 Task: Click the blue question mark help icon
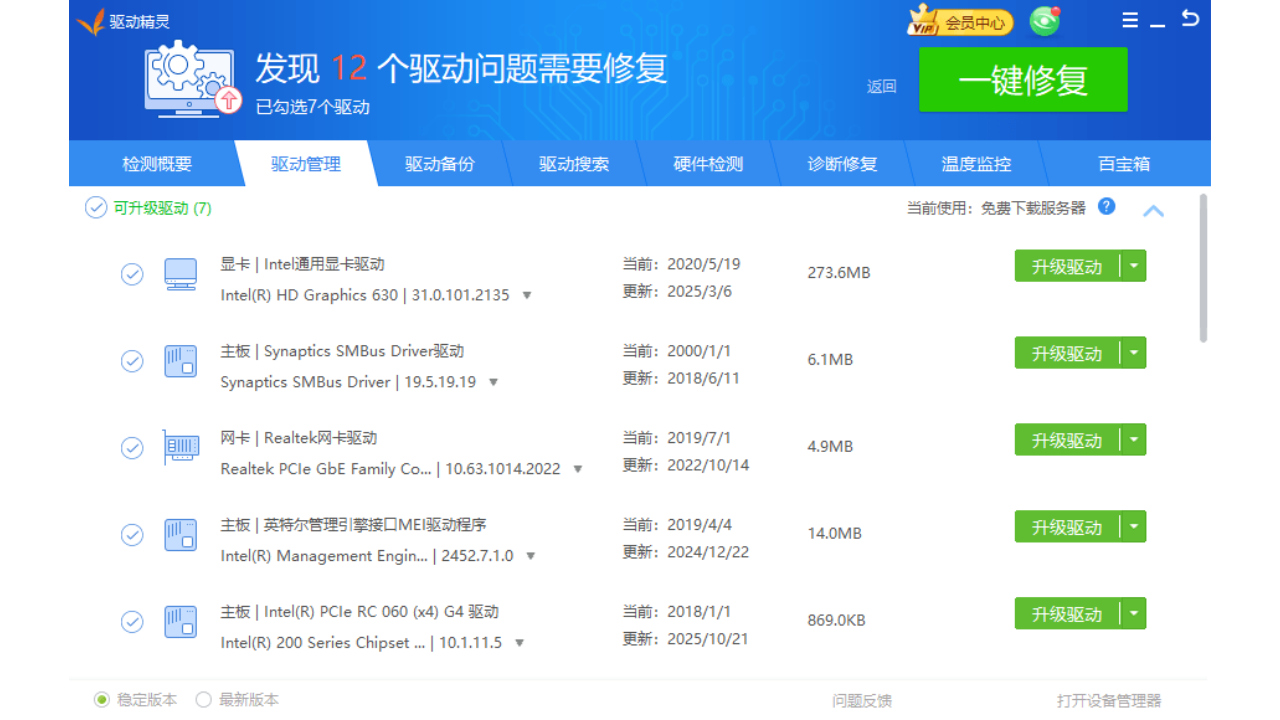pyautogui.click(x=1106, y=206)
